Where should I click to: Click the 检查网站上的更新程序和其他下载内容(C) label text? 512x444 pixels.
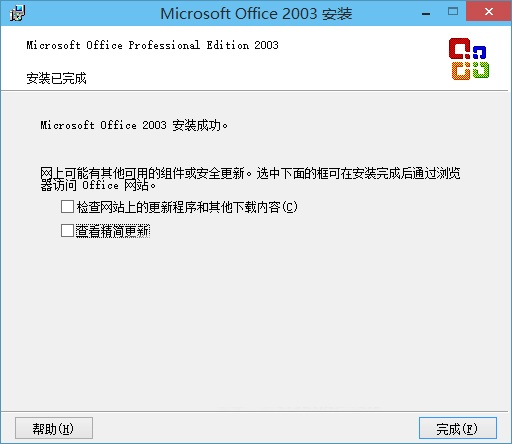pos(187,207)
